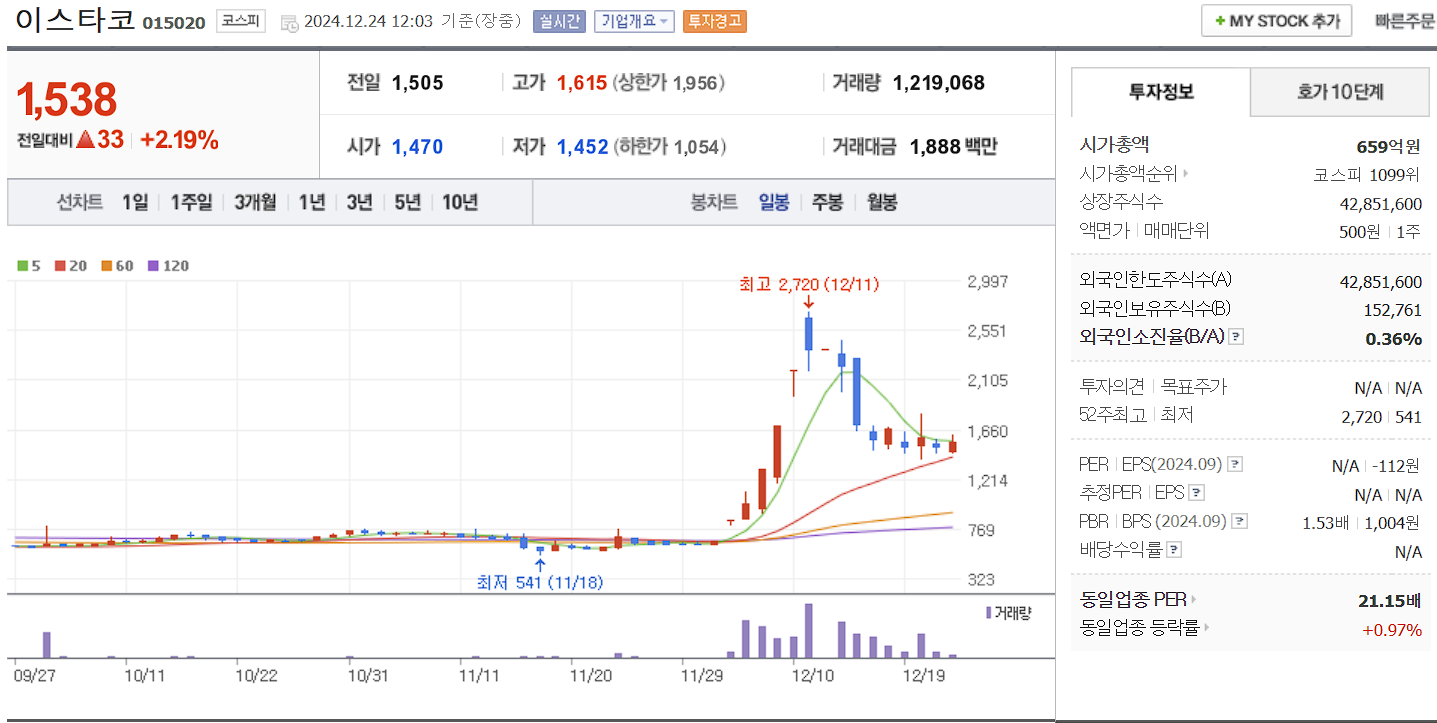The height and width of the screenshot is (723, 1437).
Task: Click the MY STOCK 추가 button
Action: point(1276,20)
